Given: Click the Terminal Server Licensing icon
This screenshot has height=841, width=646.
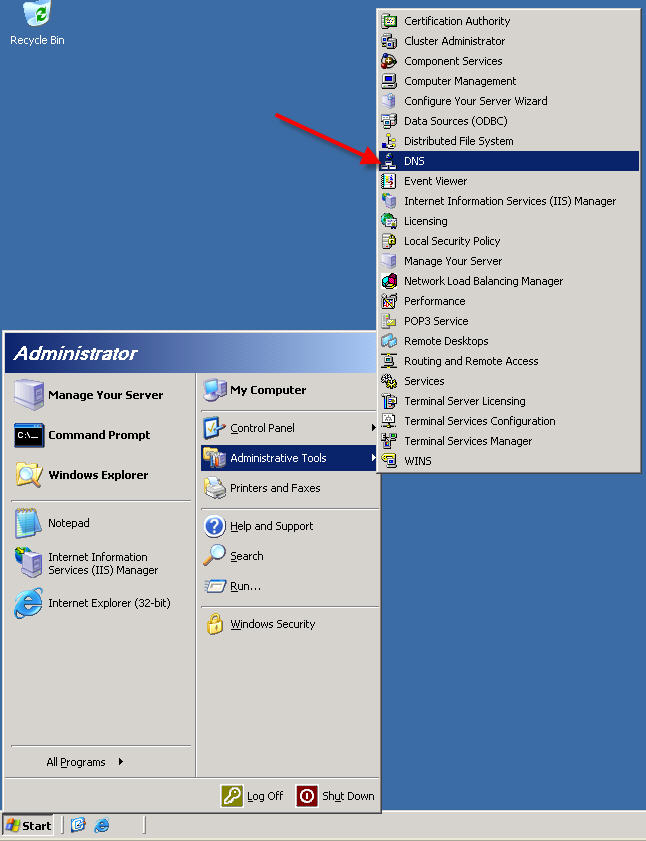Looking at the screenshot, I should tap(389, 401).
